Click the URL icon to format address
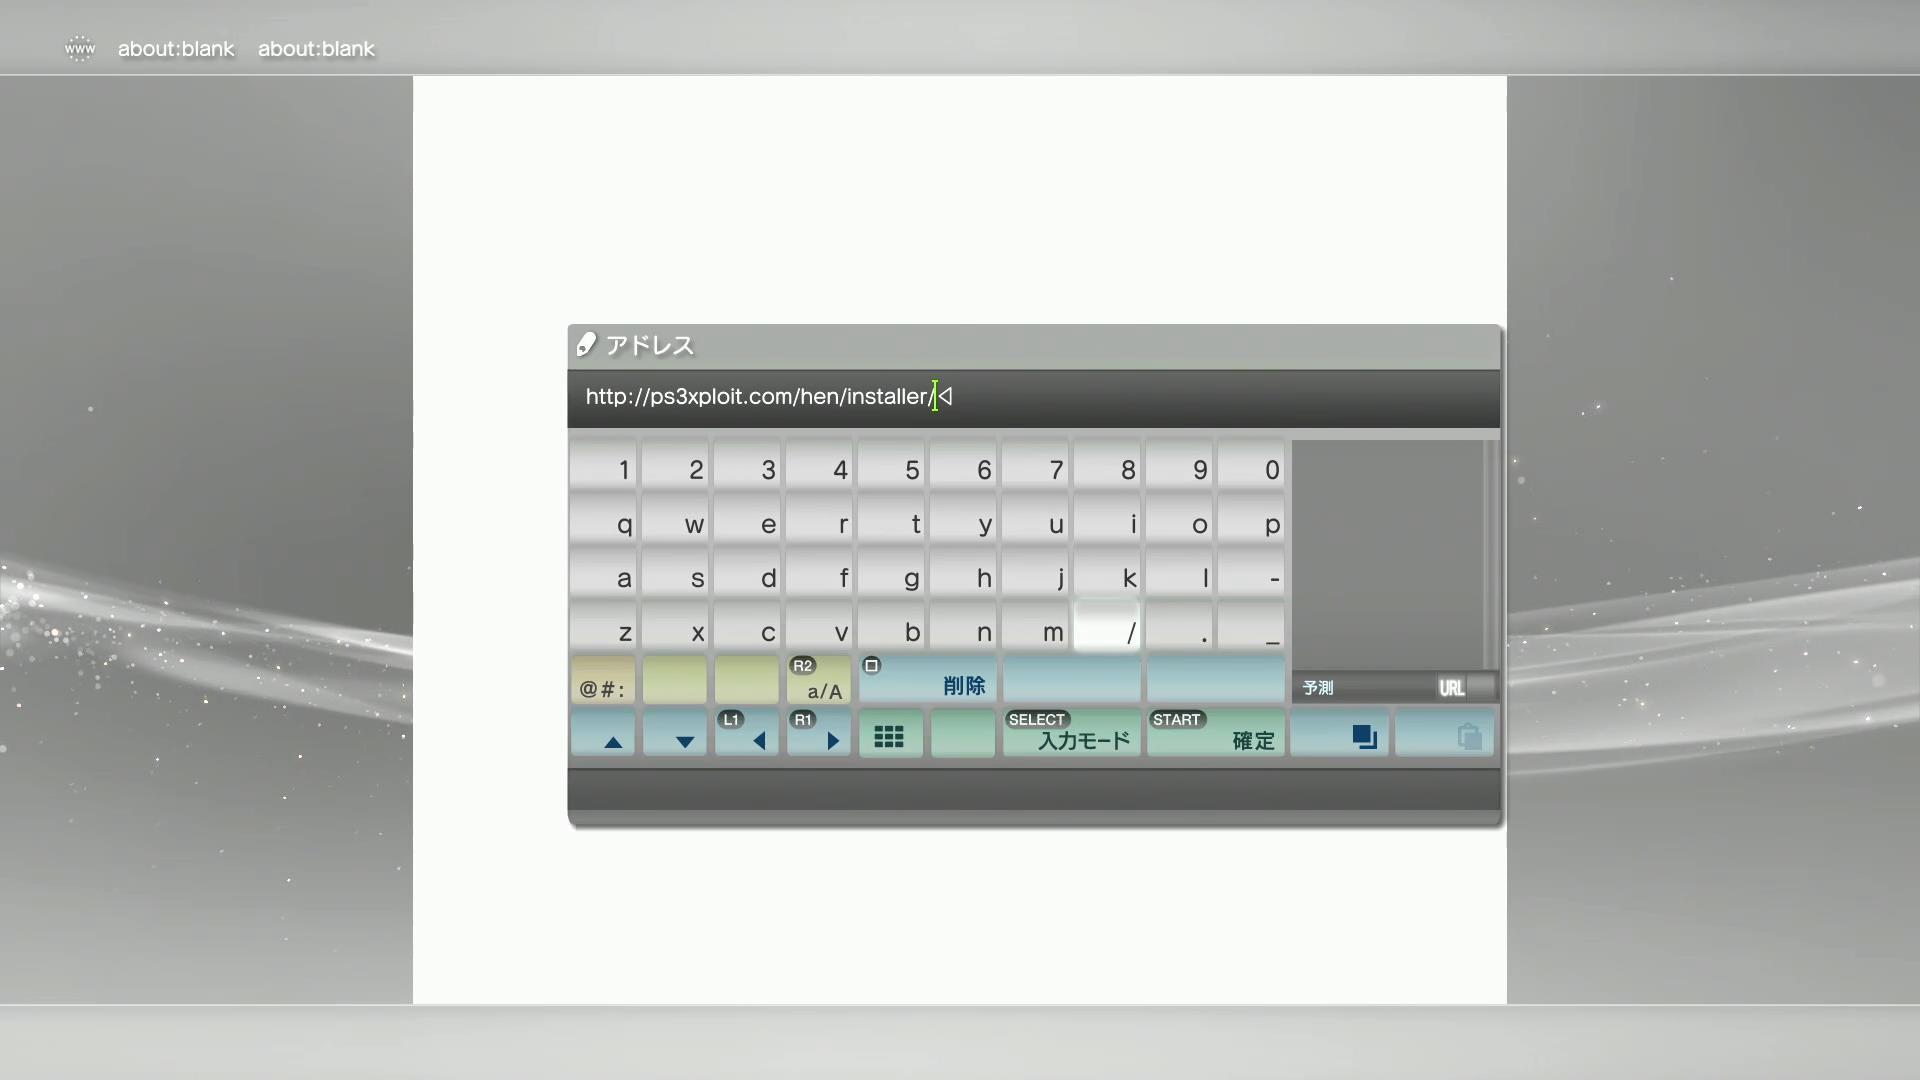Screen dimensions: 1920x1080 (1453, 686)
